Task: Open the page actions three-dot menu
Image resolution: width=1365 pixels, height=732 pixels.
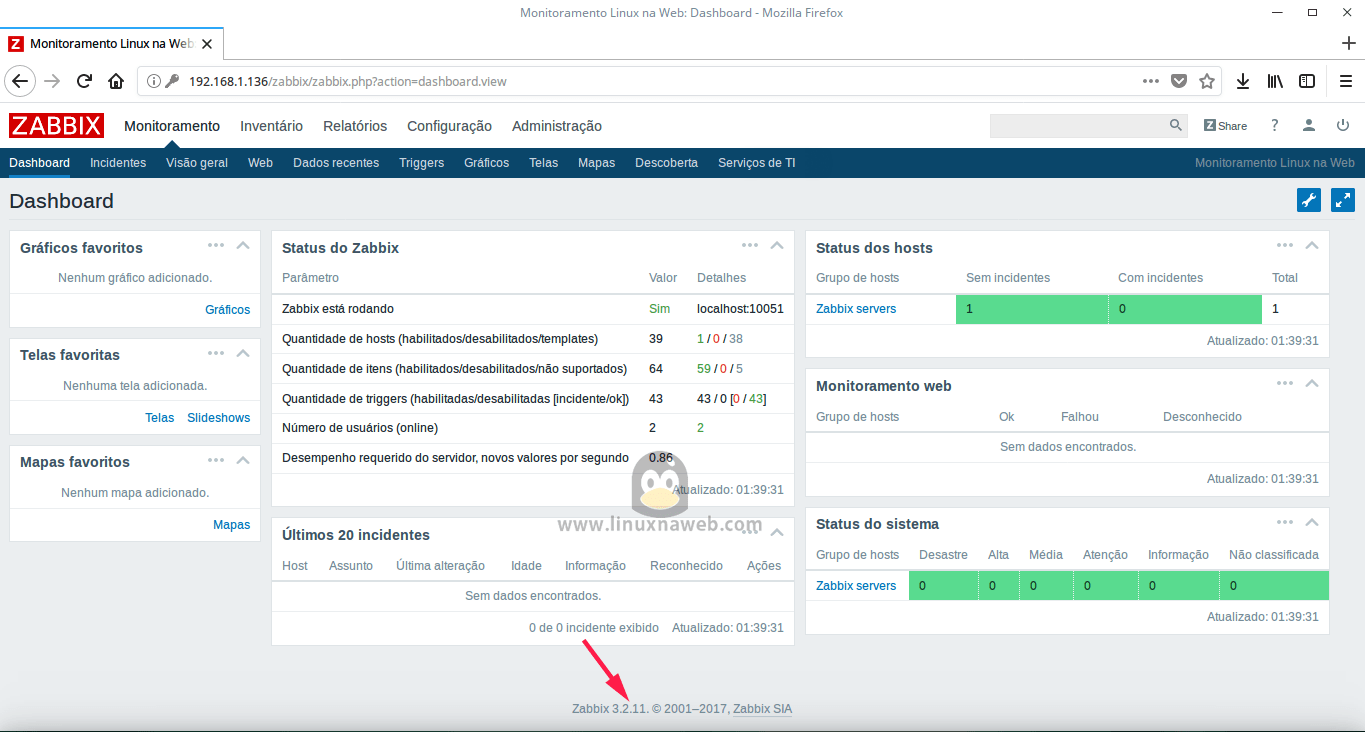Action: tap(1151, 81)
